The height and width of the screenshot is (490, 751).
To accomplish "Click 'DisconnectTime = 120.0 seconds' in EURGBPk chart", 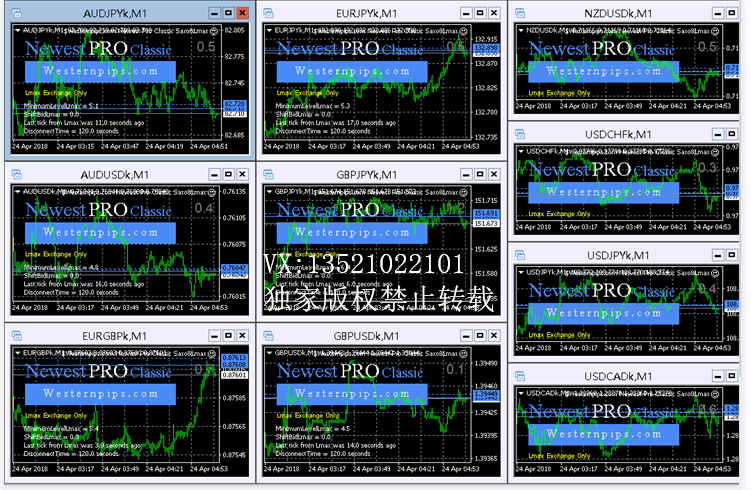I will [x=71, y=454].
